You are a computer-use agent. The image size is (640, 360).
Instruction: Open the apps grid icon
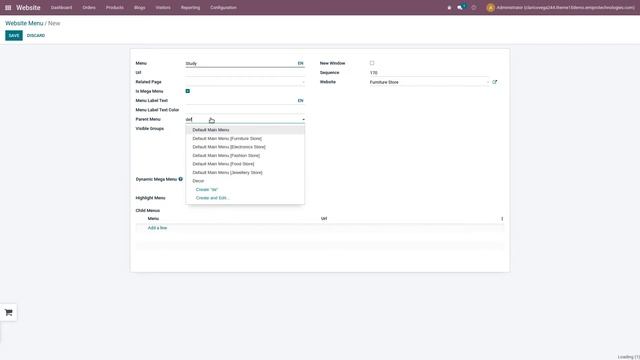click(8, 7)
